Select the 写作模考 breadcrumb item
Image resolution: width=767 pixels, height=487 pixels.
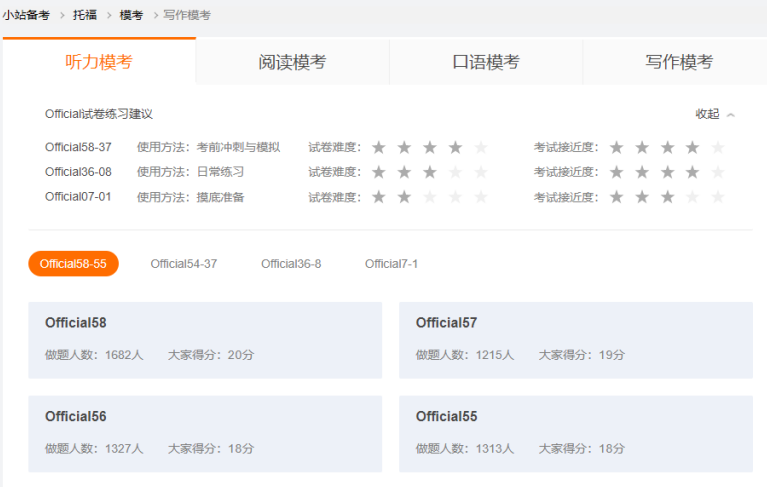pyautogui.click(x=187, y=15)
